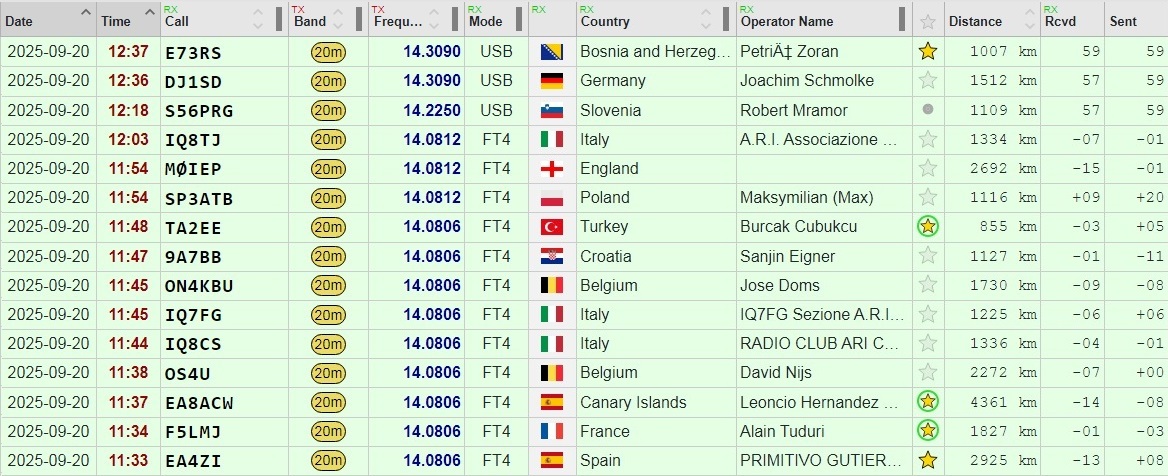Viewport: 1168px width, 476px height.
Task: Click the Bosnia and Herzegovina flag icon
Action: [551, 51]
